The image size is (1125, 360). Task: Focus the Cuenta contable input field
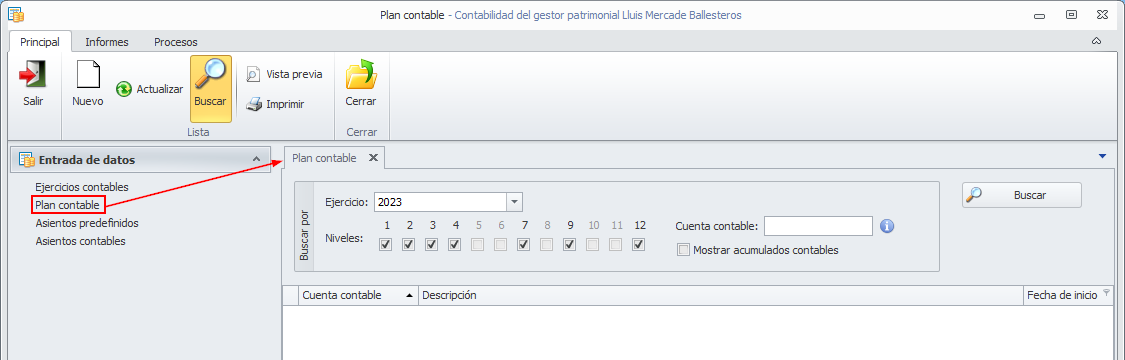(818, 226)
